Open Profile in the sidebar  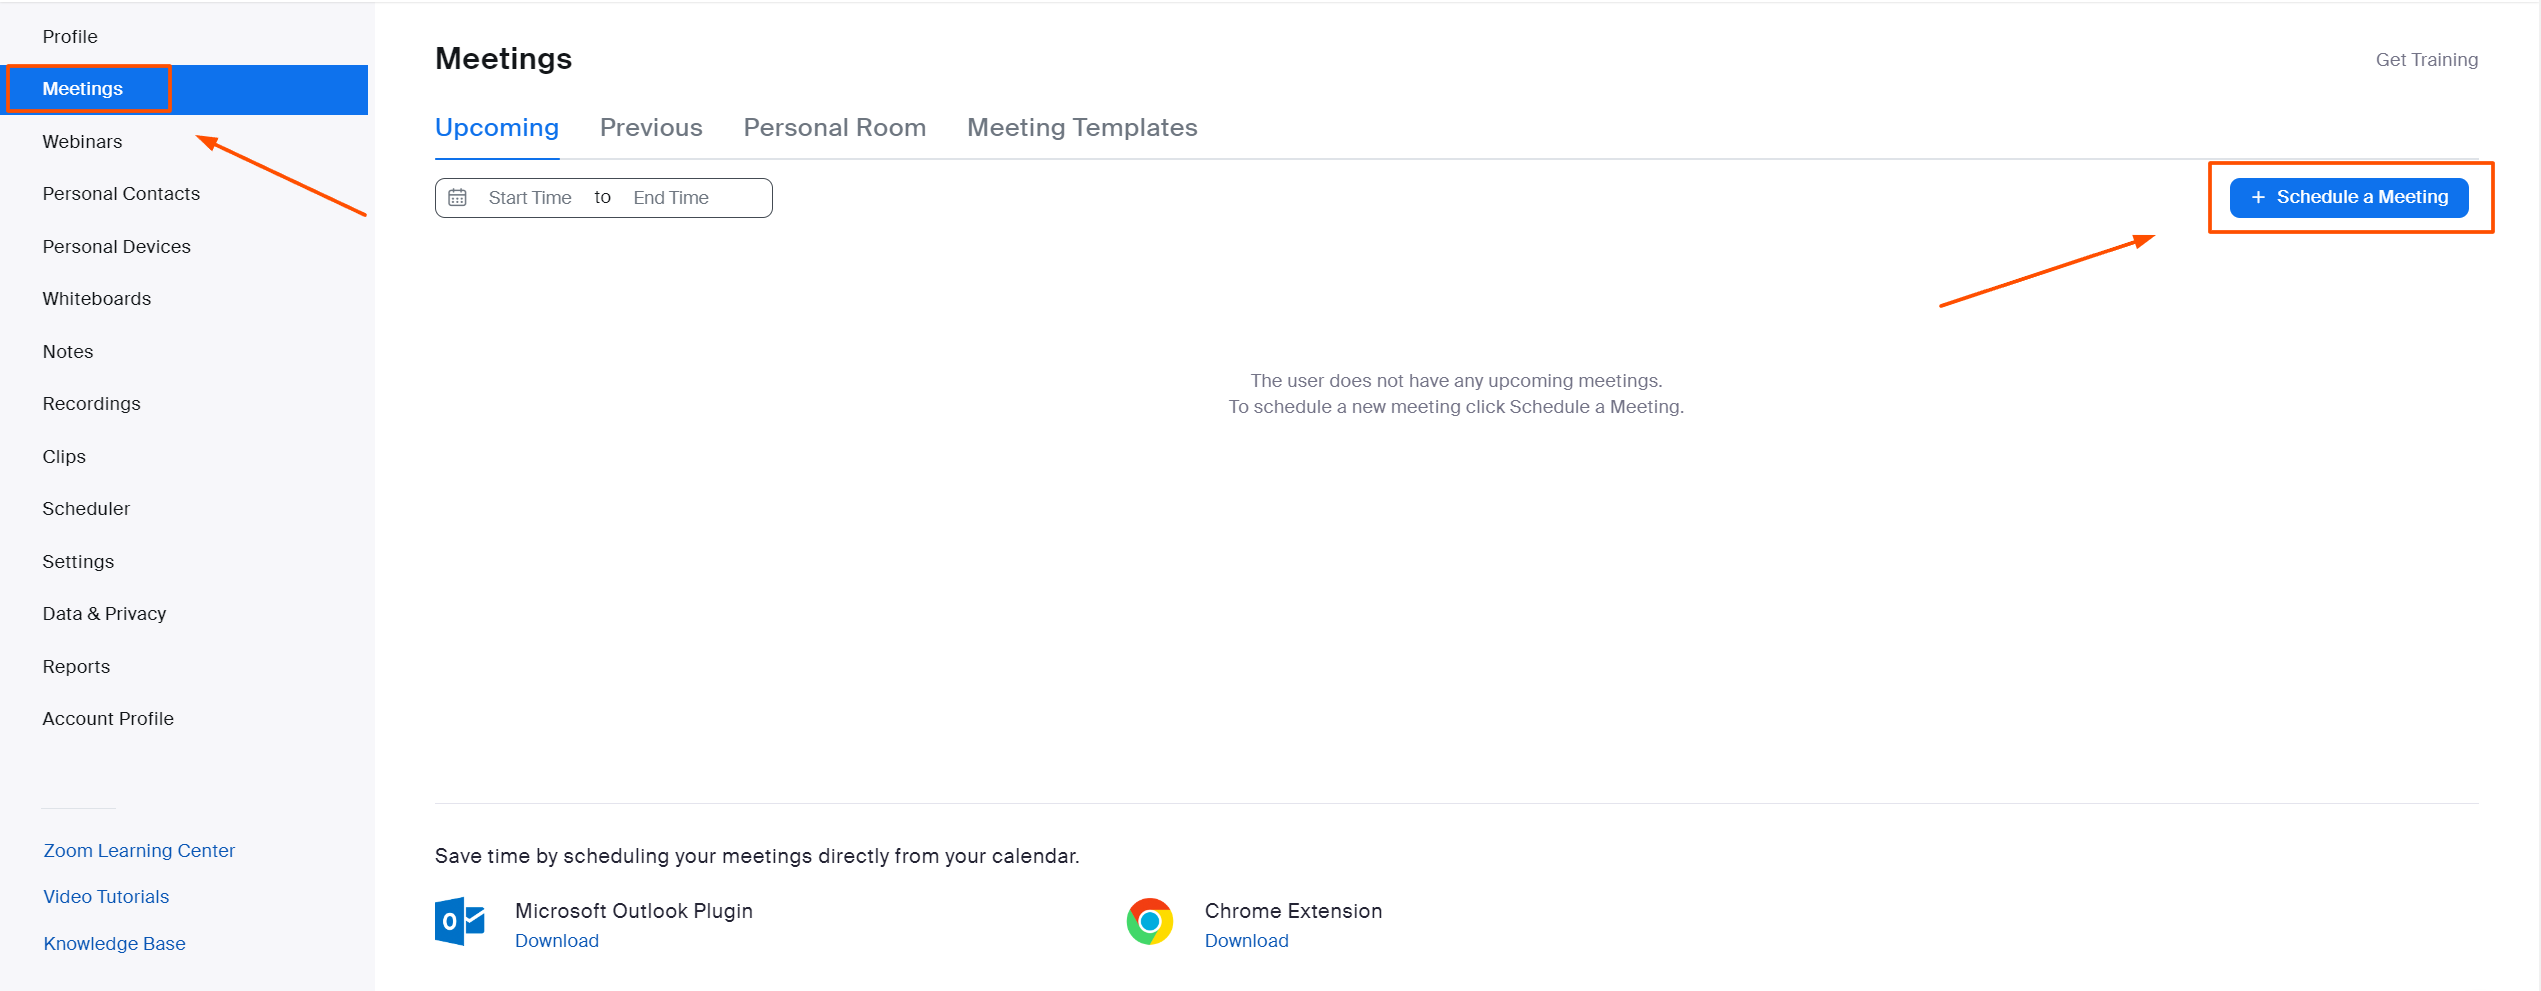(70, 37)
